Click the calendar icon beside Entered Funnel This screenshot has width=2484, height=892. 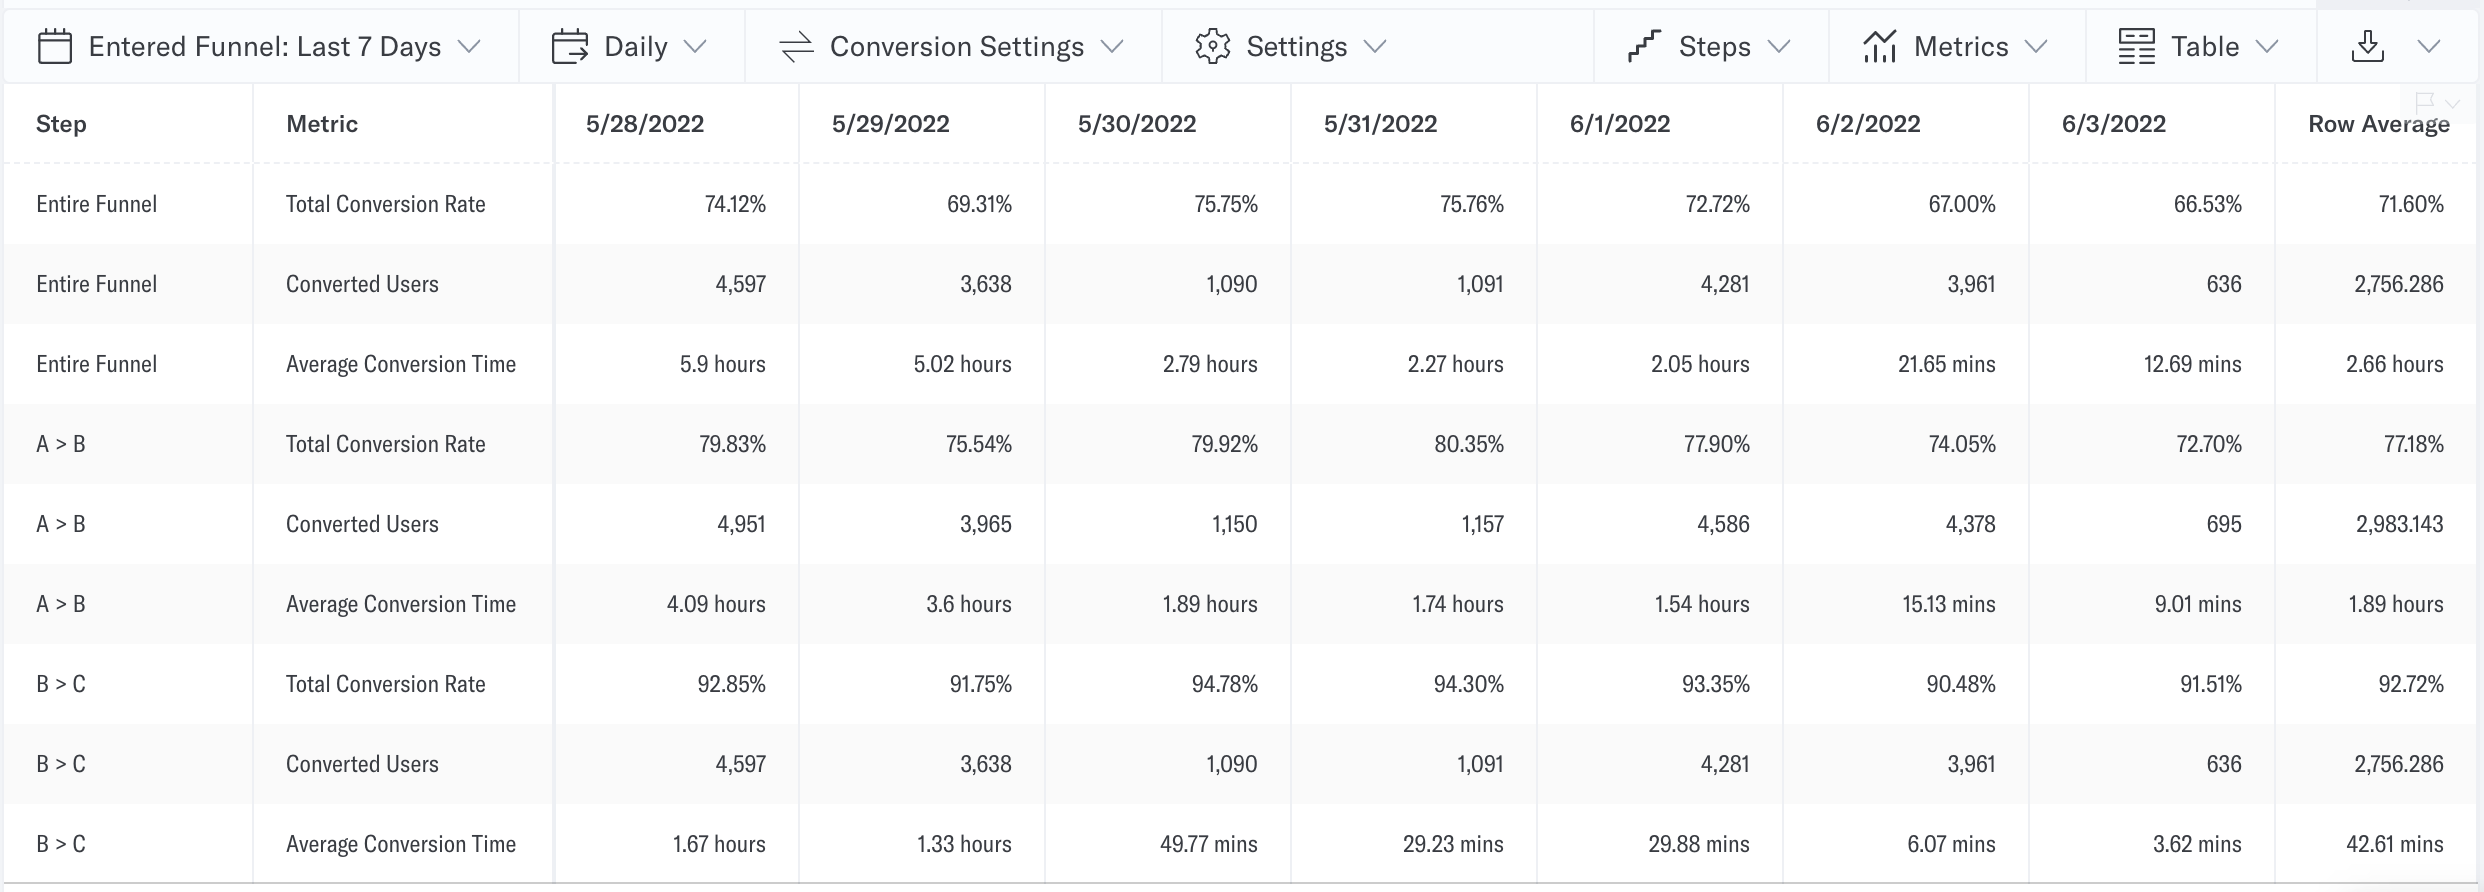point(54,47)
